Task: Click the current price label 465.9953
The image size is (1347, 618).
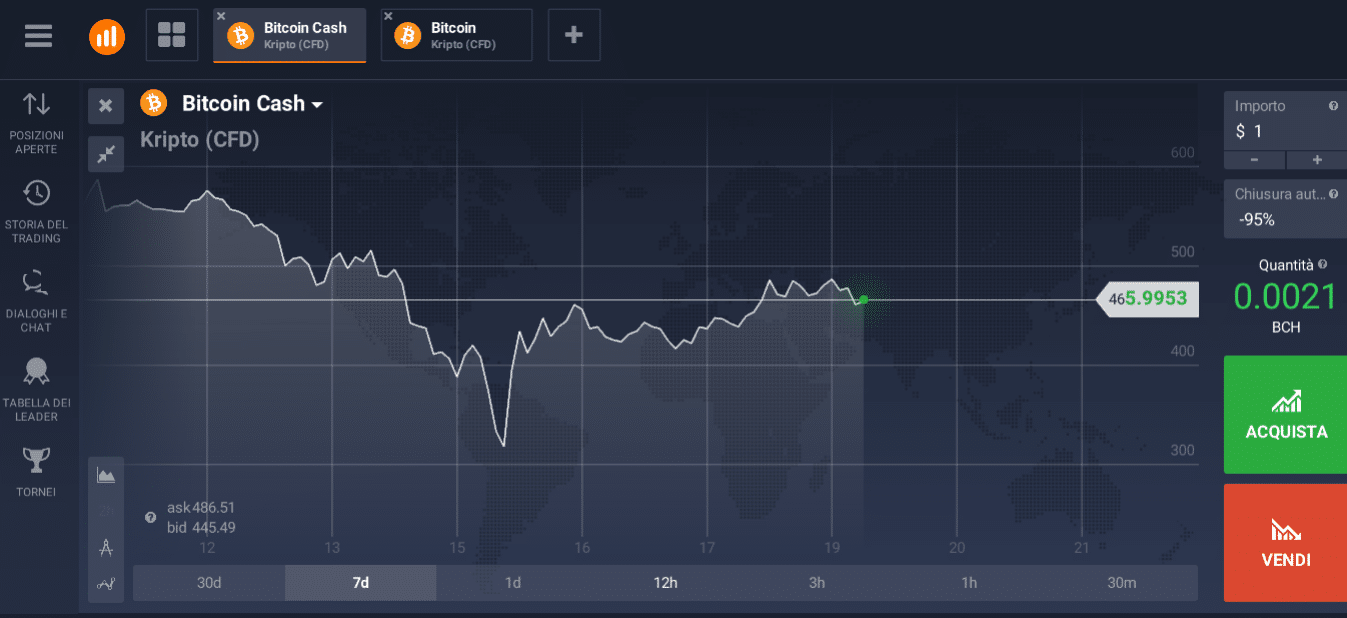Action: (x=1147, y=298)
